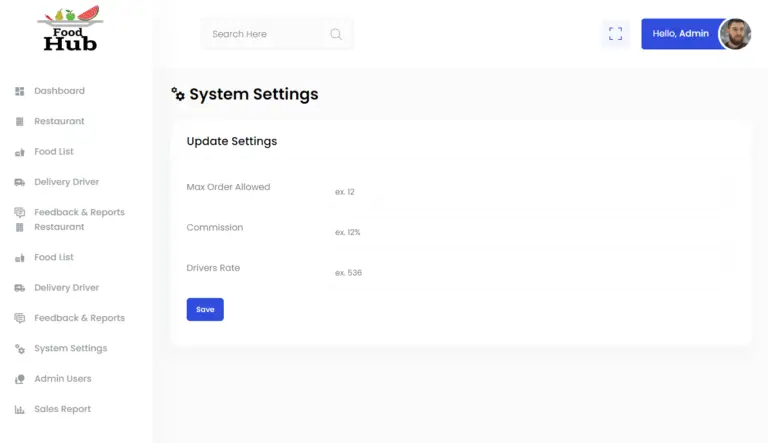Click the Save button

[x=205, y=309]
